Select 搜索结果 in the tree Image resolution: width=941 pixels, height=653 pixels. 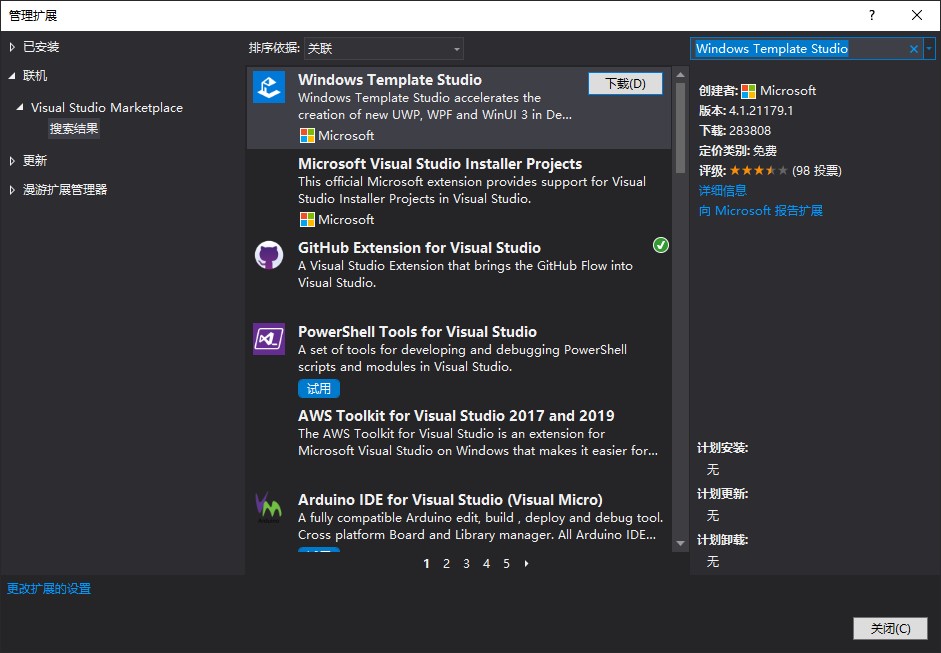tap(74, 128)
